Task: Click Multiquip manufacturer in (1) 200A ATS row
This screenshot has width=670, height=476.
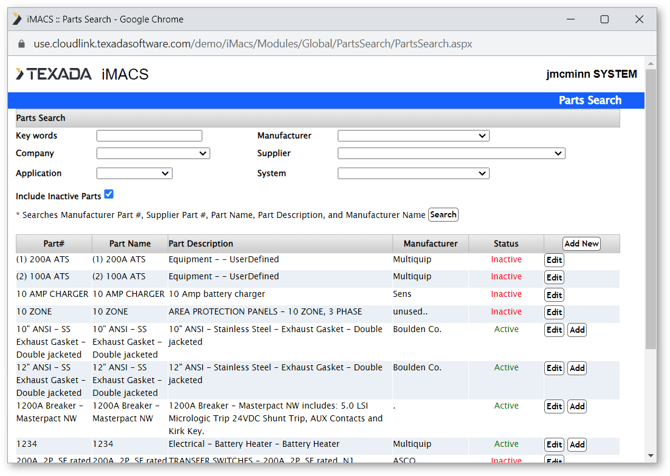Action: 412,259
